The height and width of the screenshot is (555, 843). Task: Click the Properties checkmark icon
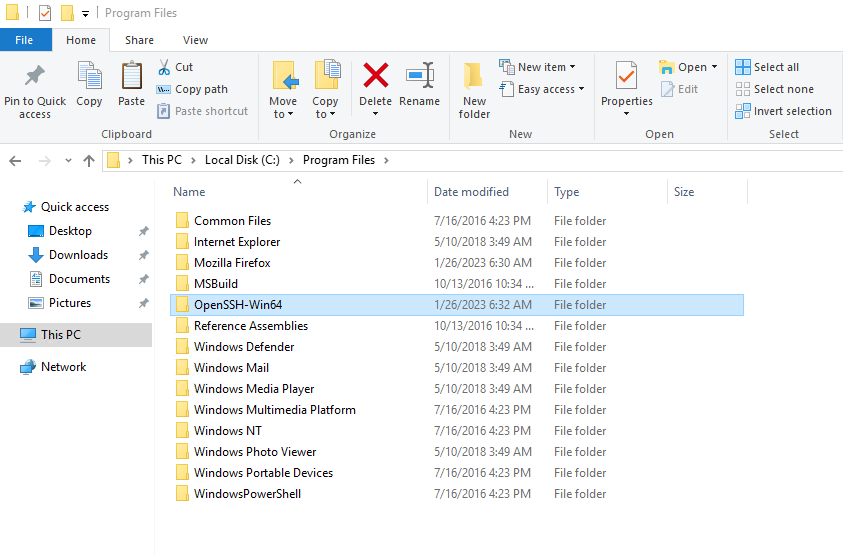pos(626,75)
